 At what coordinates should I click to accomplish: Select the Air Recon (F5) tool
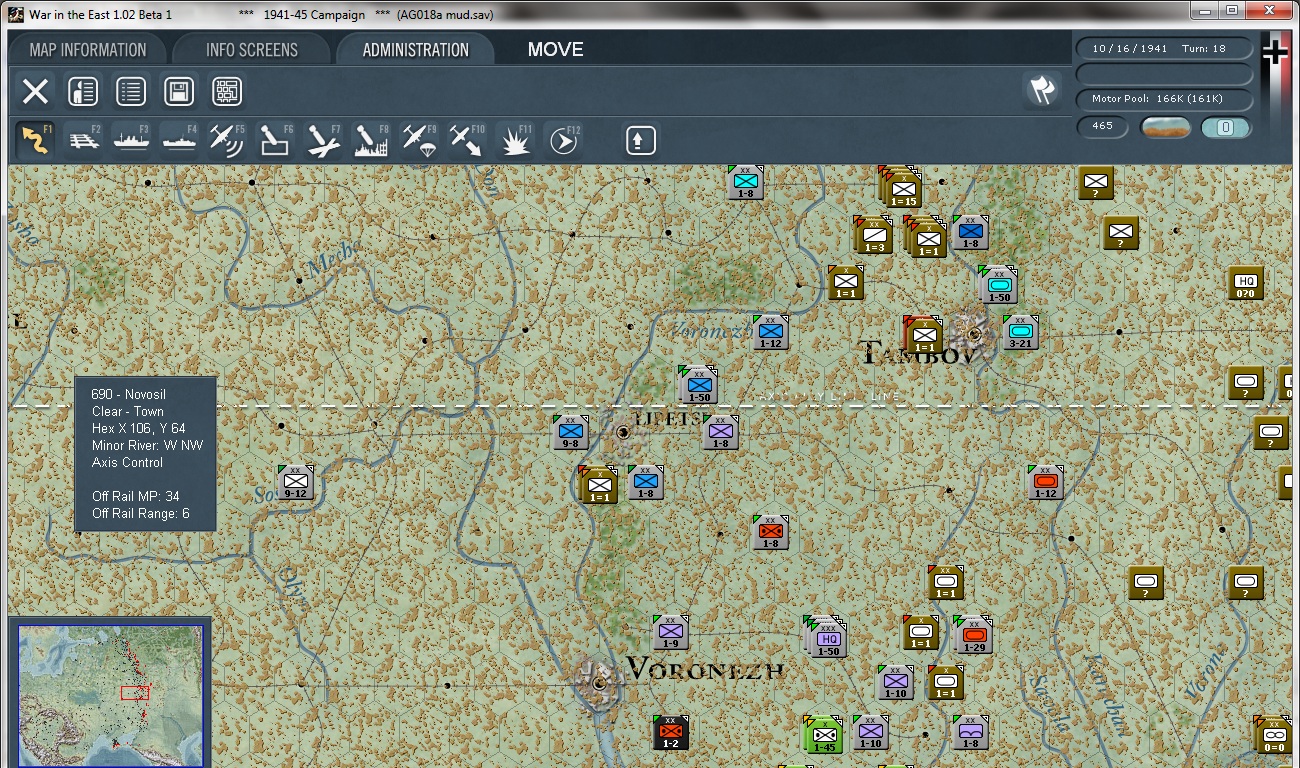tap(228, 140)
